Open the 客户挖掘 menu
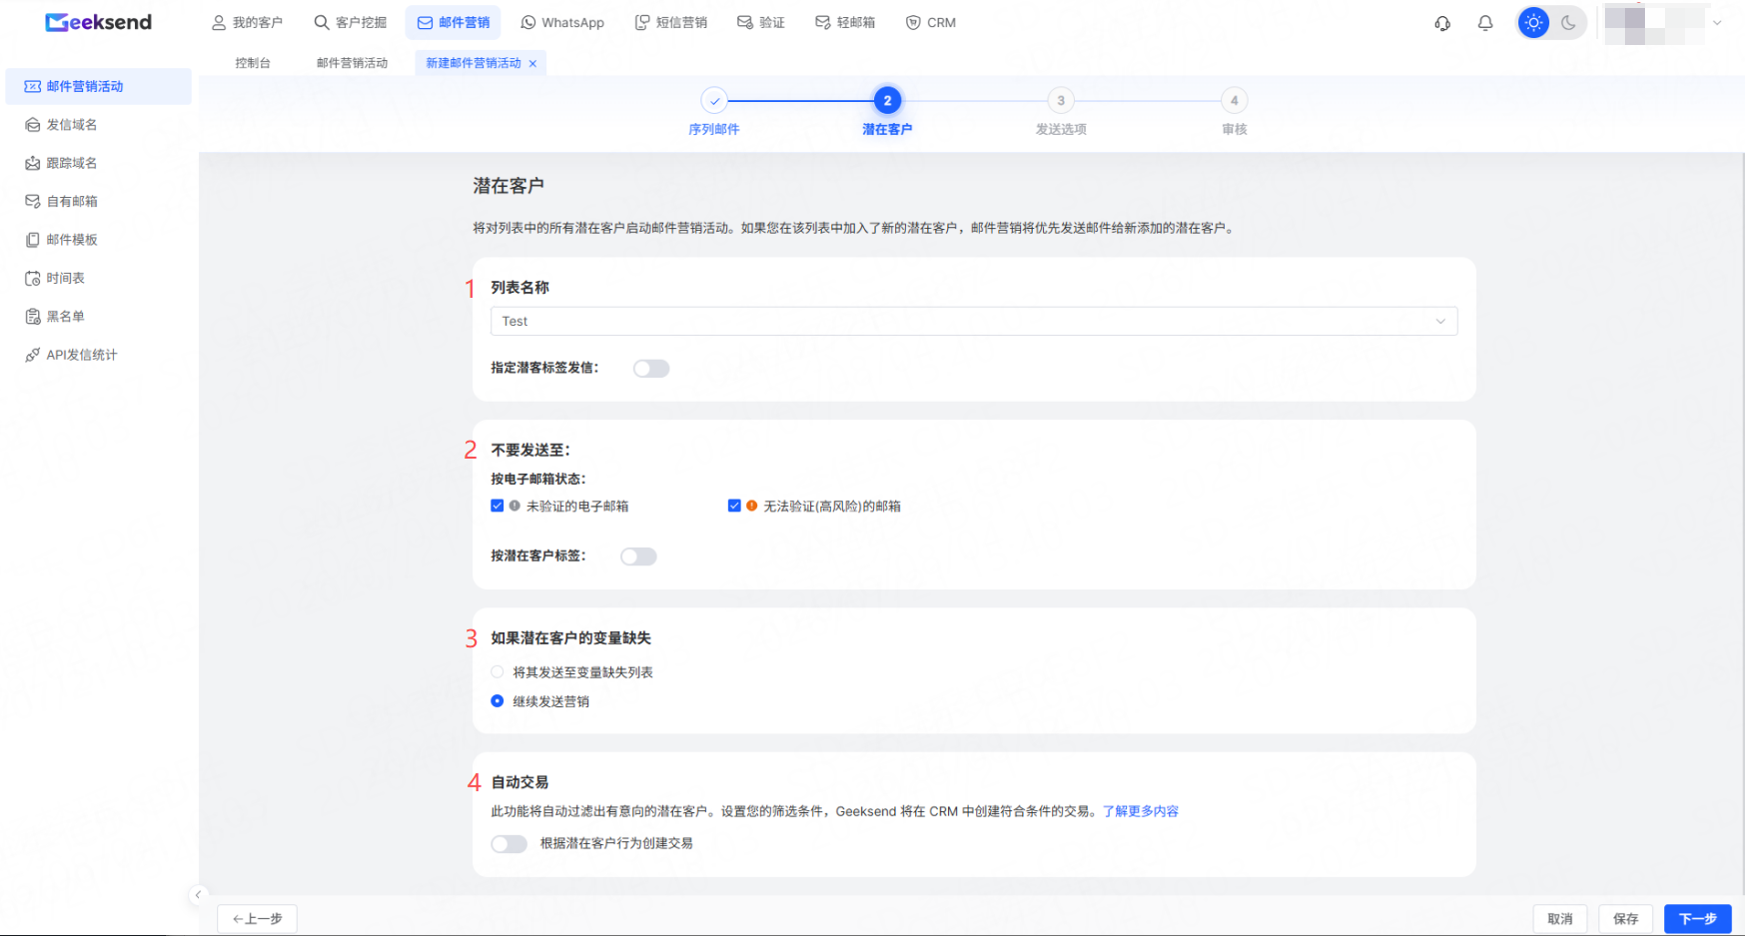Screen dimensions: 1745x936 click(350, 22)
